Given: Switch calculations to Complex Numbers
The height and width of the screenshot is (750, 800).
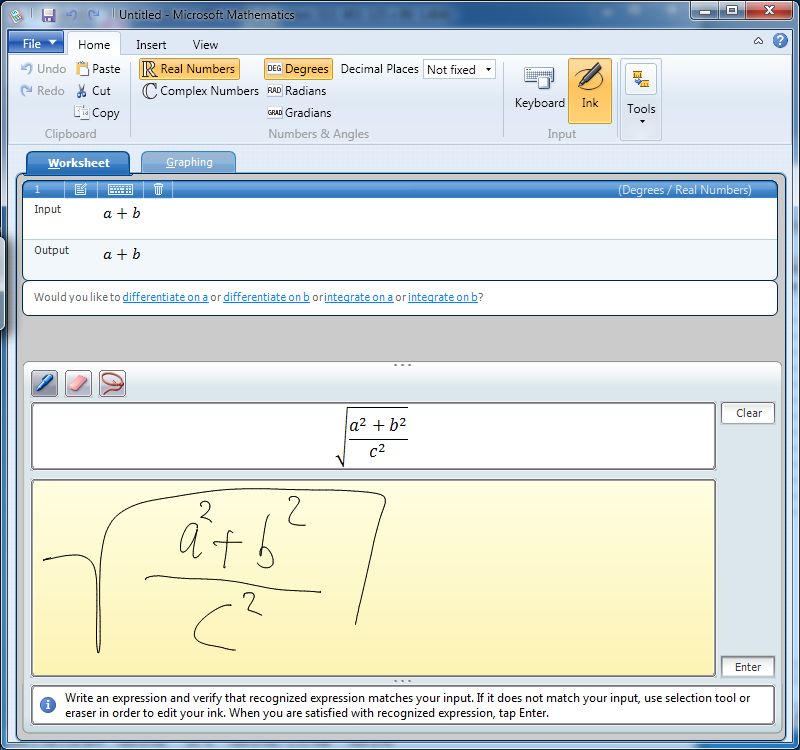Looking at the screenshot, I should pyautogui.click(x=198, y=91).
